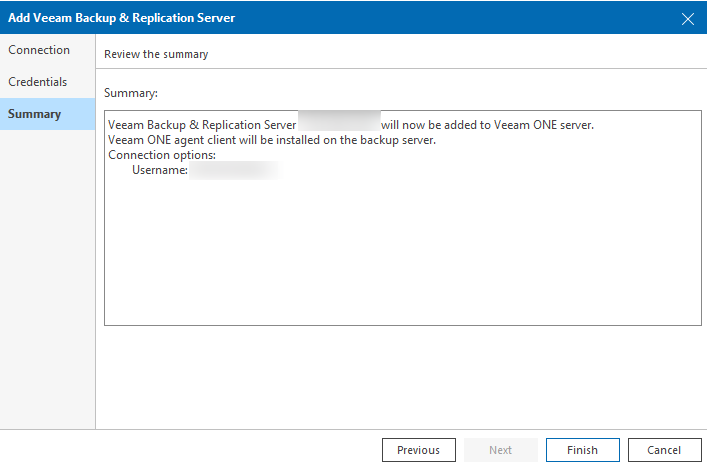The image size is (707, 468).
Task: Click 'will now be added to Veeam ONE server' text
Action: (487, 125)
